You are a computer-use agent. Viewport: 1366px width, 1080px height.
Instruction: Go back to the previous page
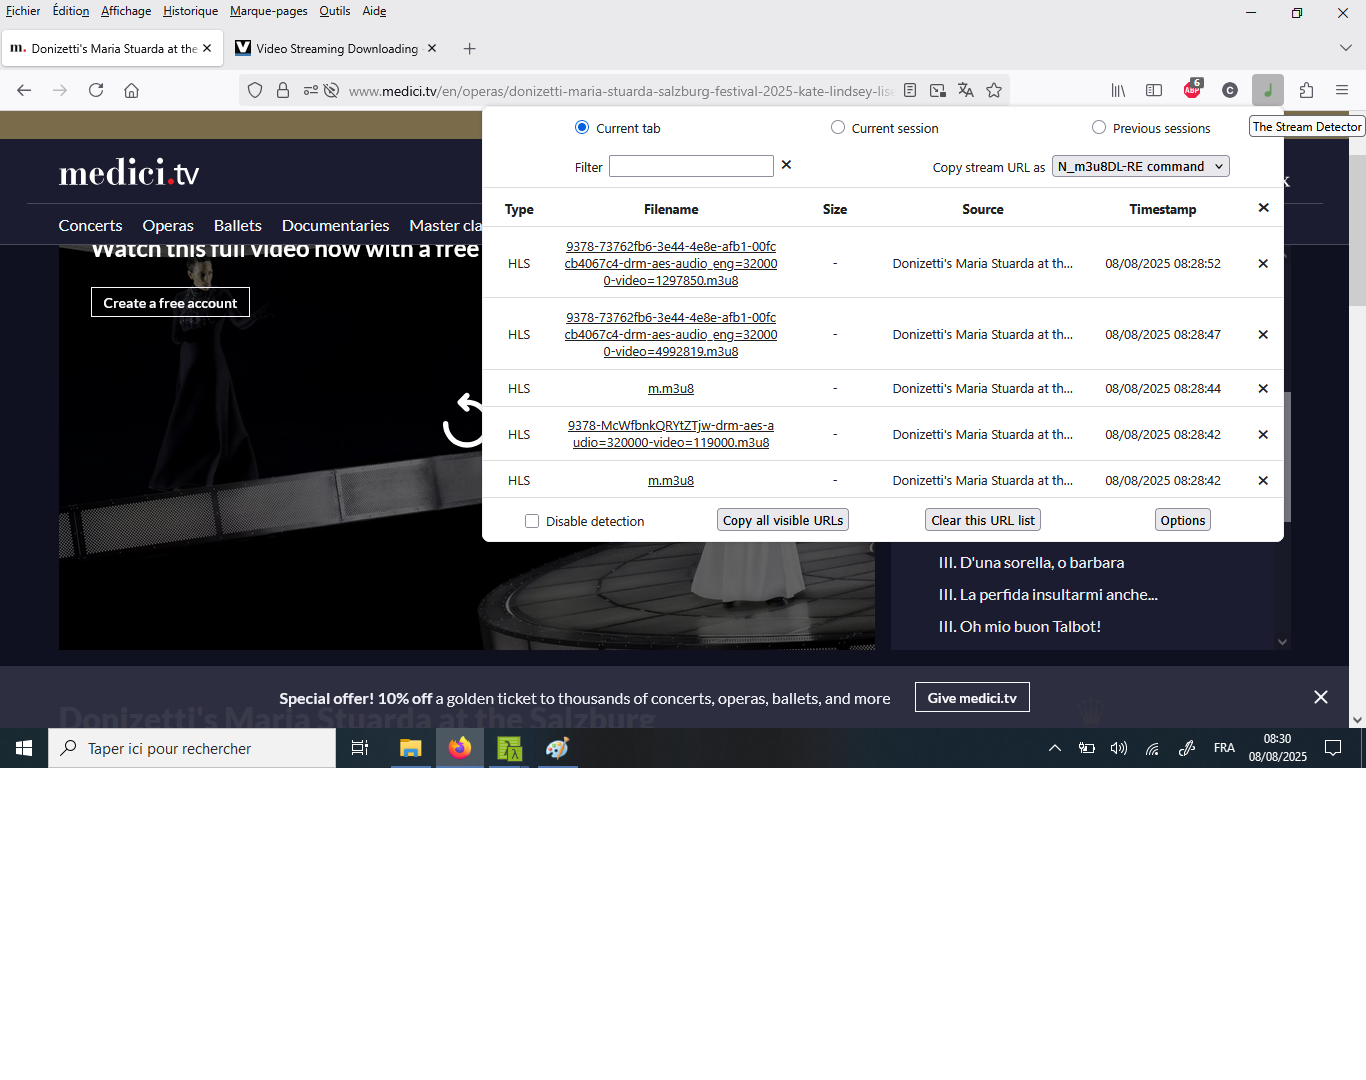click(24, 90)
